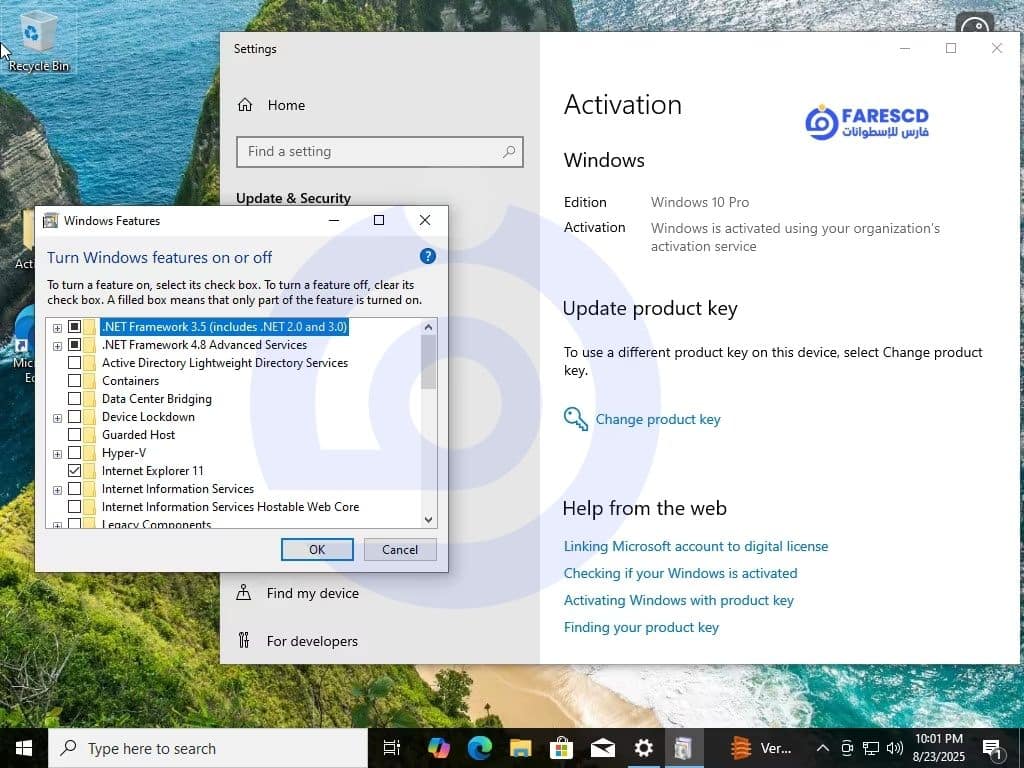1024x768 pixels.
Task: Click the features list scrollbar thumb
Action: [x=428, y=362]
